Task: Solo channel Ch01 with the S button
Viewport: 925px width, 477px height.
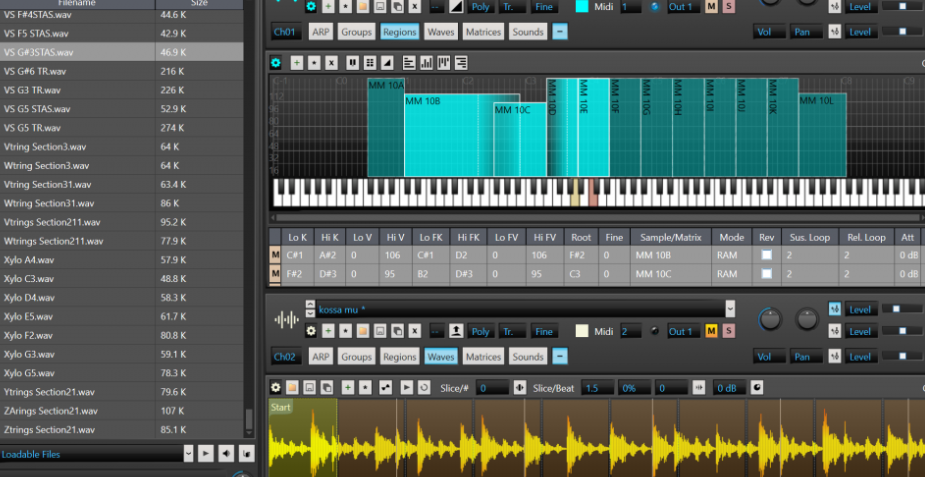Action: point(728,7)
